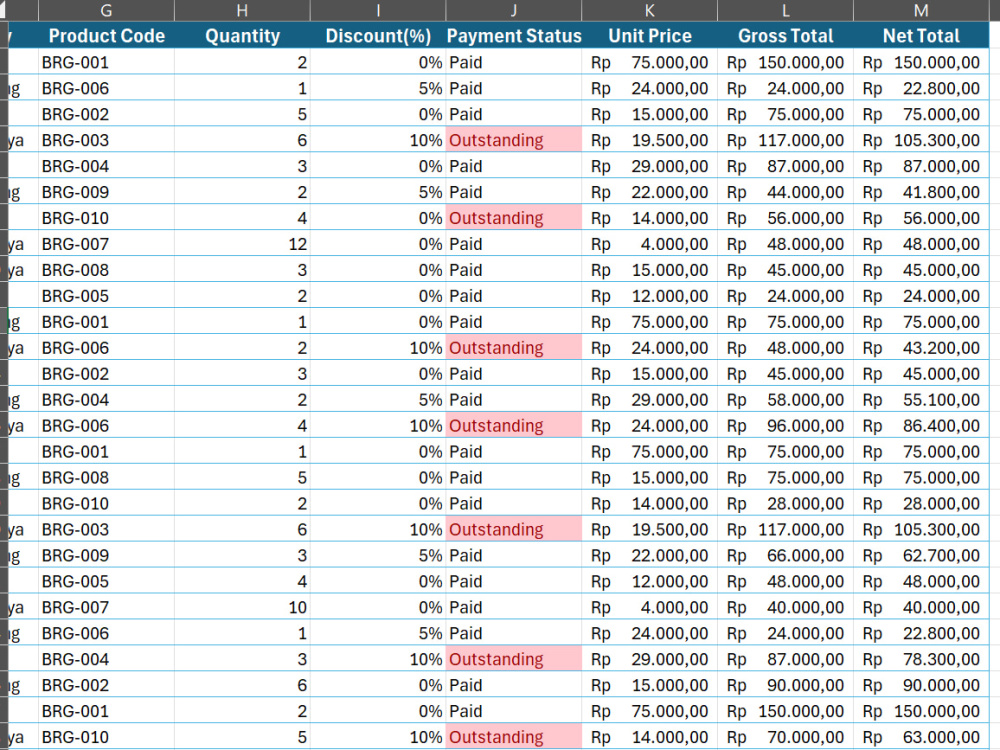Screen dimensions: 1000x750
Task: Select column G header
Action: tap(107, 10)
